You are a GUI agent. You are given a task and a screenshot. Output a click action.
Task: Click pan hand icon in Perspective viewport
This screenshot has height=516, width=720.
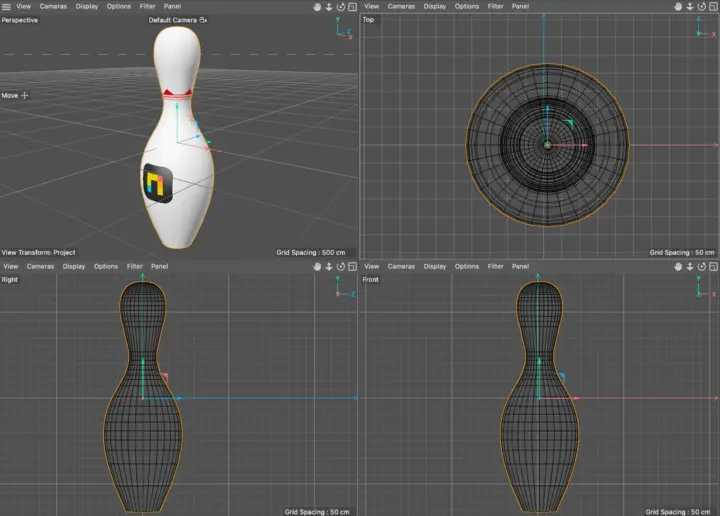(317, 7)
